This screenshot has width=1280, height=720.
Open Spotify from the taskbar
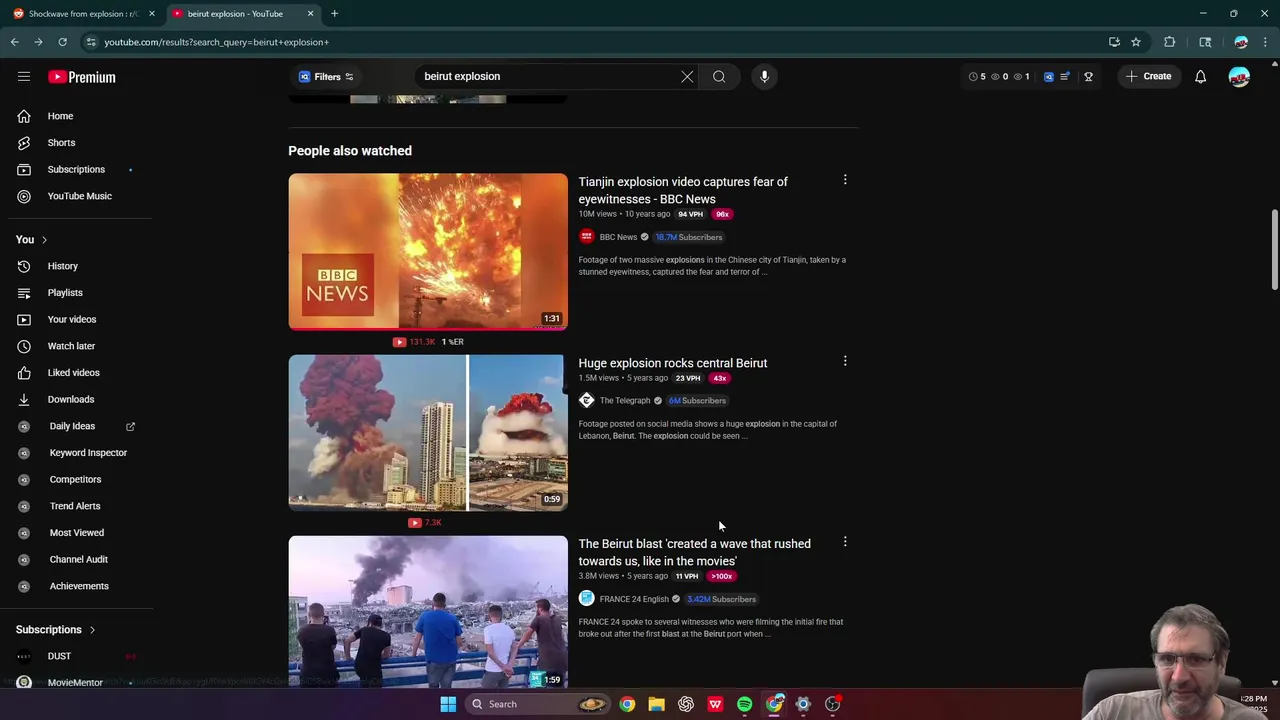pos(745,704)
